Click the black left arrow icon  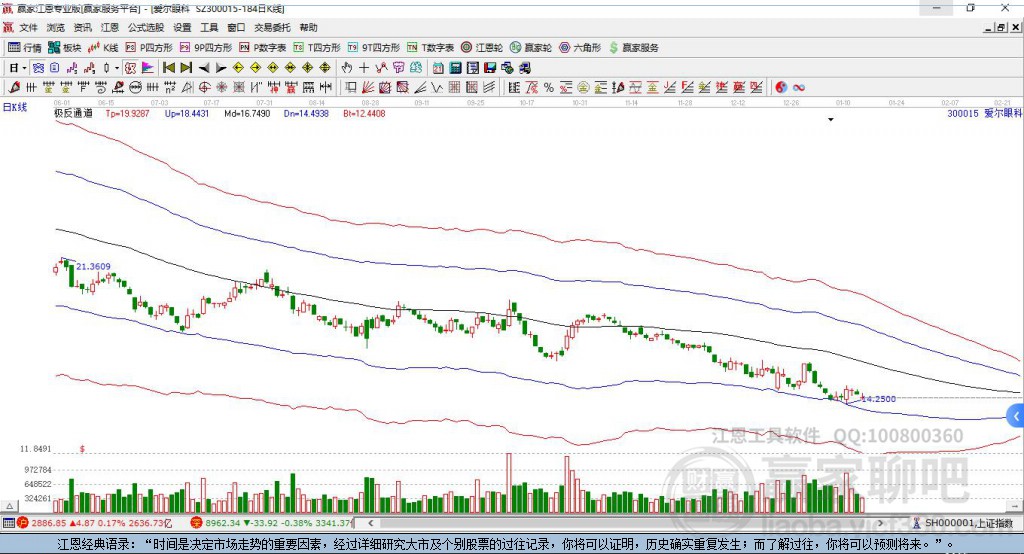(x=204, y=68)
